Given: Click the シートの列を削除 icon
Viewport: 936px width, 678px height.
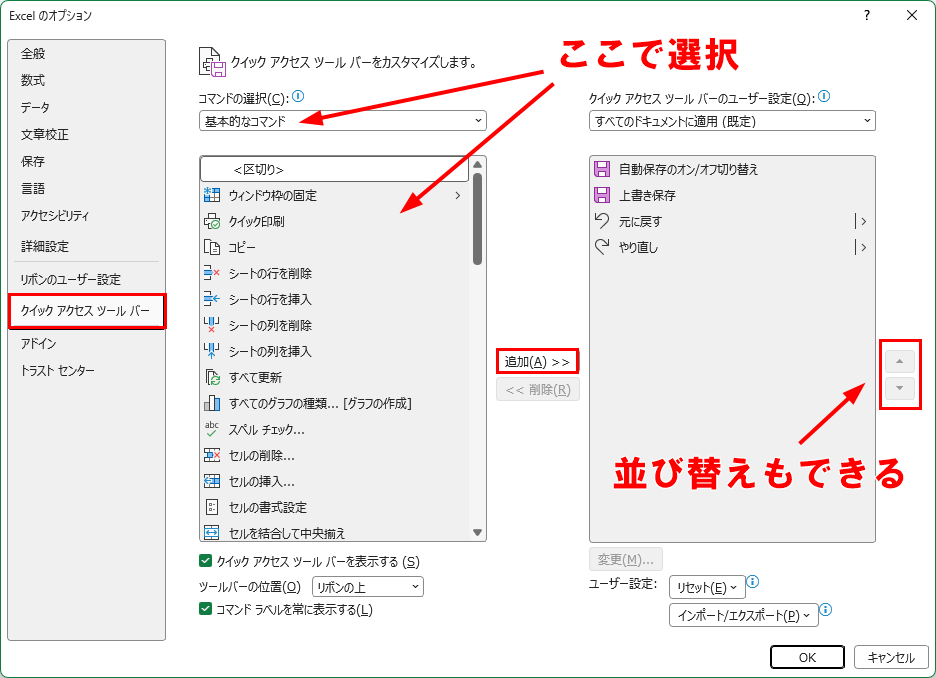Looking at the screenshot, I should click(x=211, y=325).
